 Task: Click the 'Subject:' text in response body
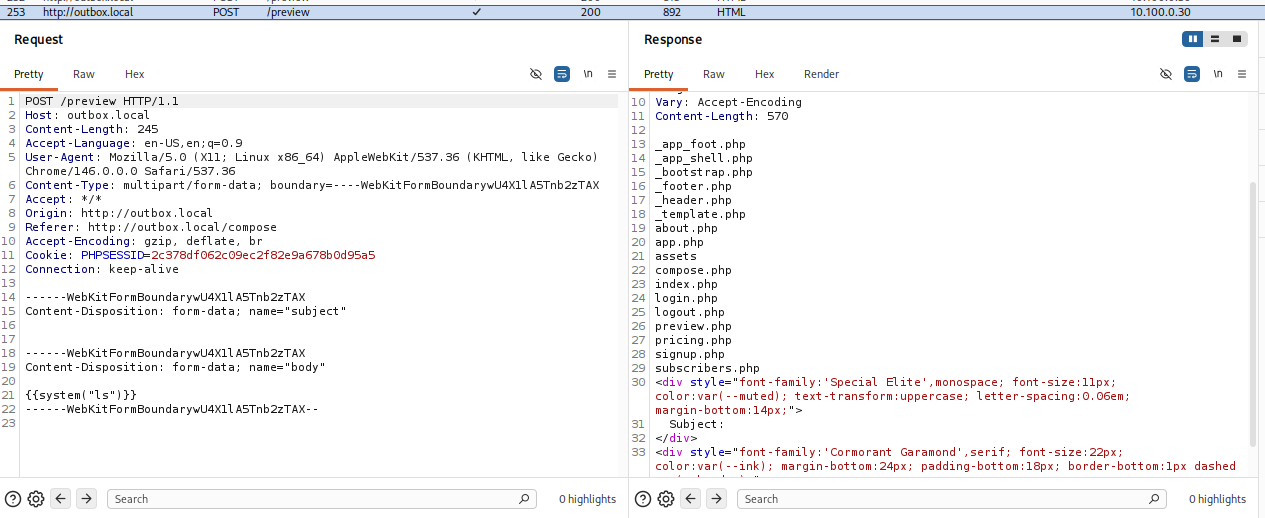point(697,424)
